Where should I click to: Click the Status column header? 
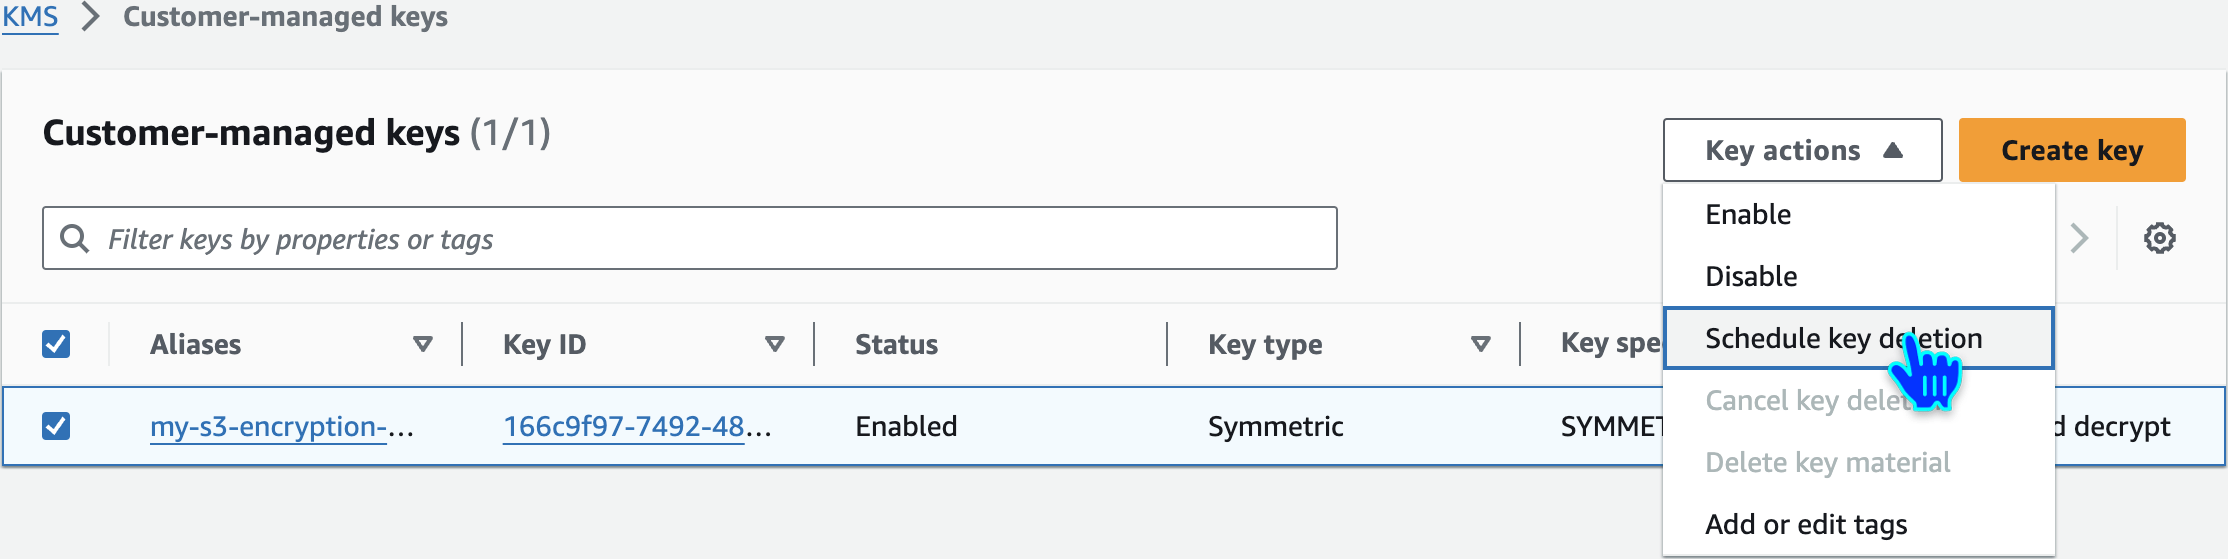[x=896, y=344]
